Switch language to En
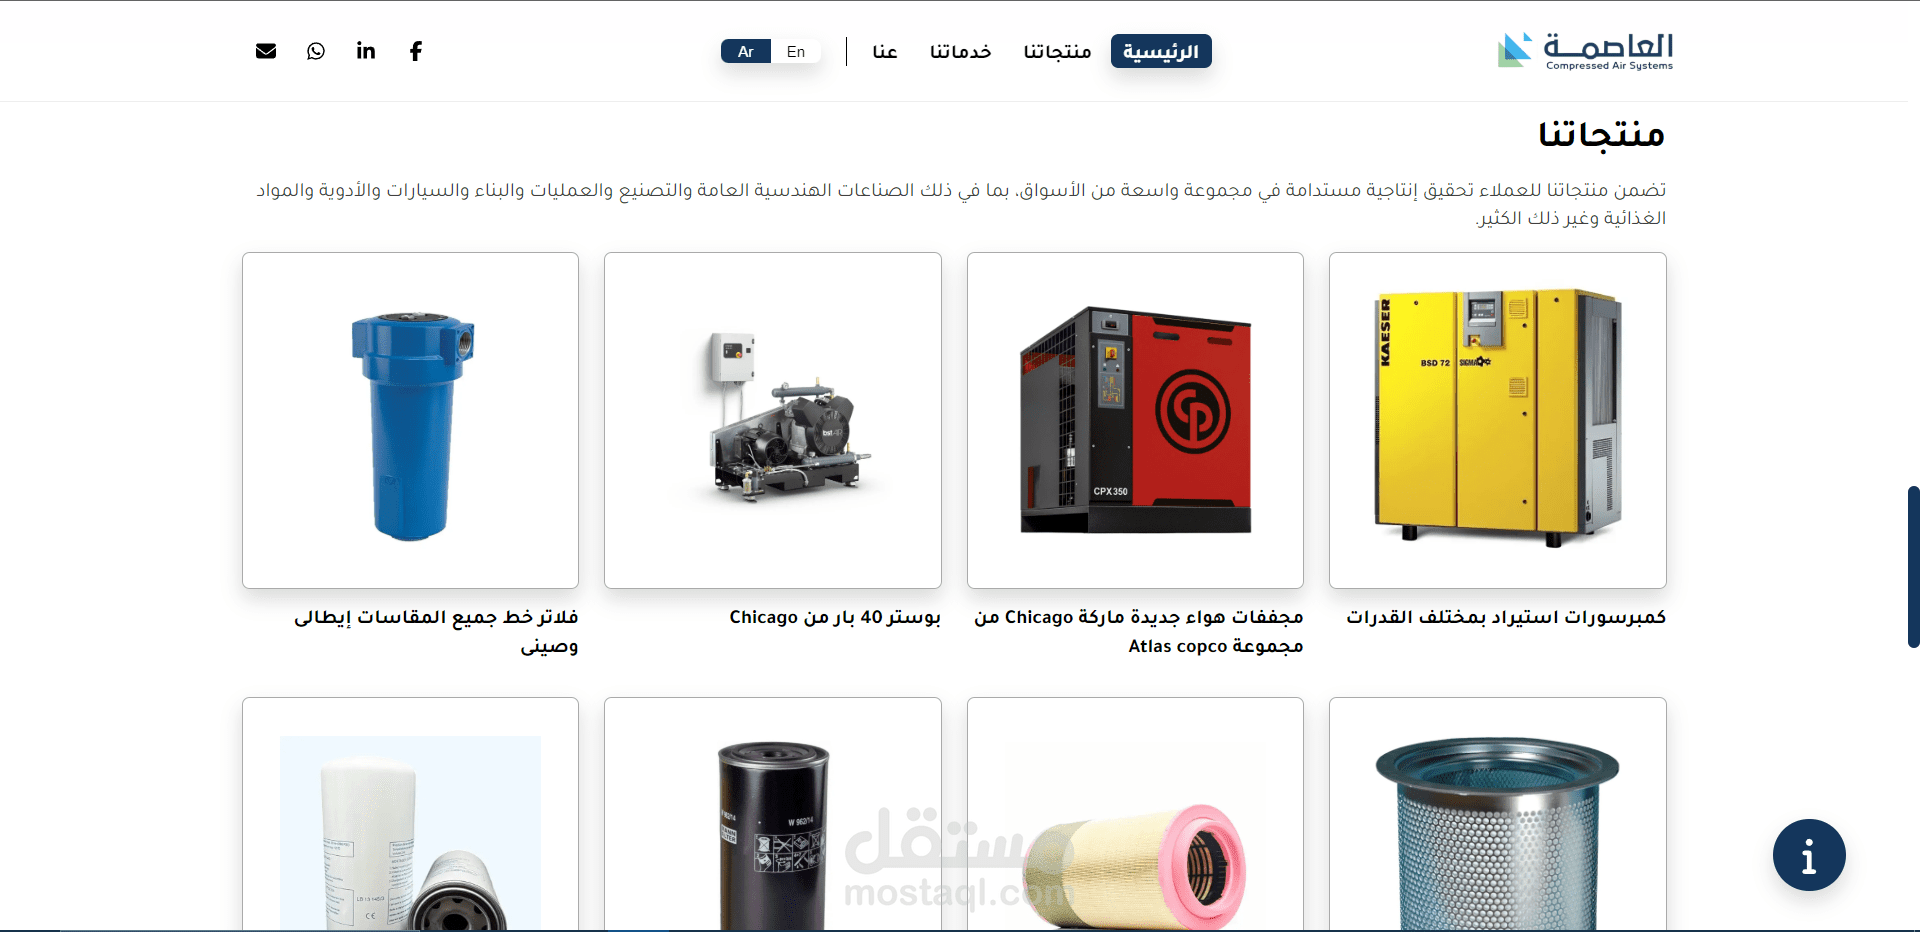The height and width of the screenshot is (932, 1920). click(x=796, y=51)
